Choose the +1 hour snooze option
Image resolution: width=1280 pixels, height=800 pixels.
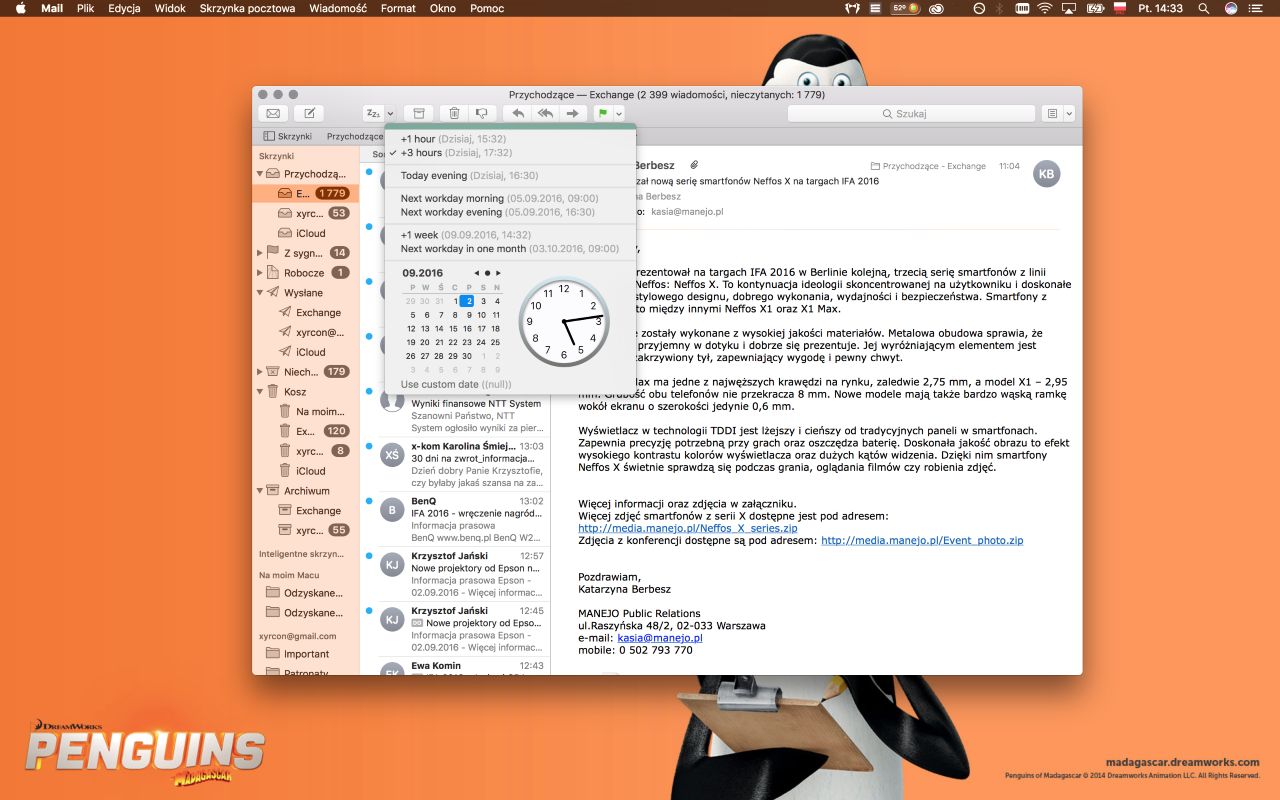coord(510,139)
